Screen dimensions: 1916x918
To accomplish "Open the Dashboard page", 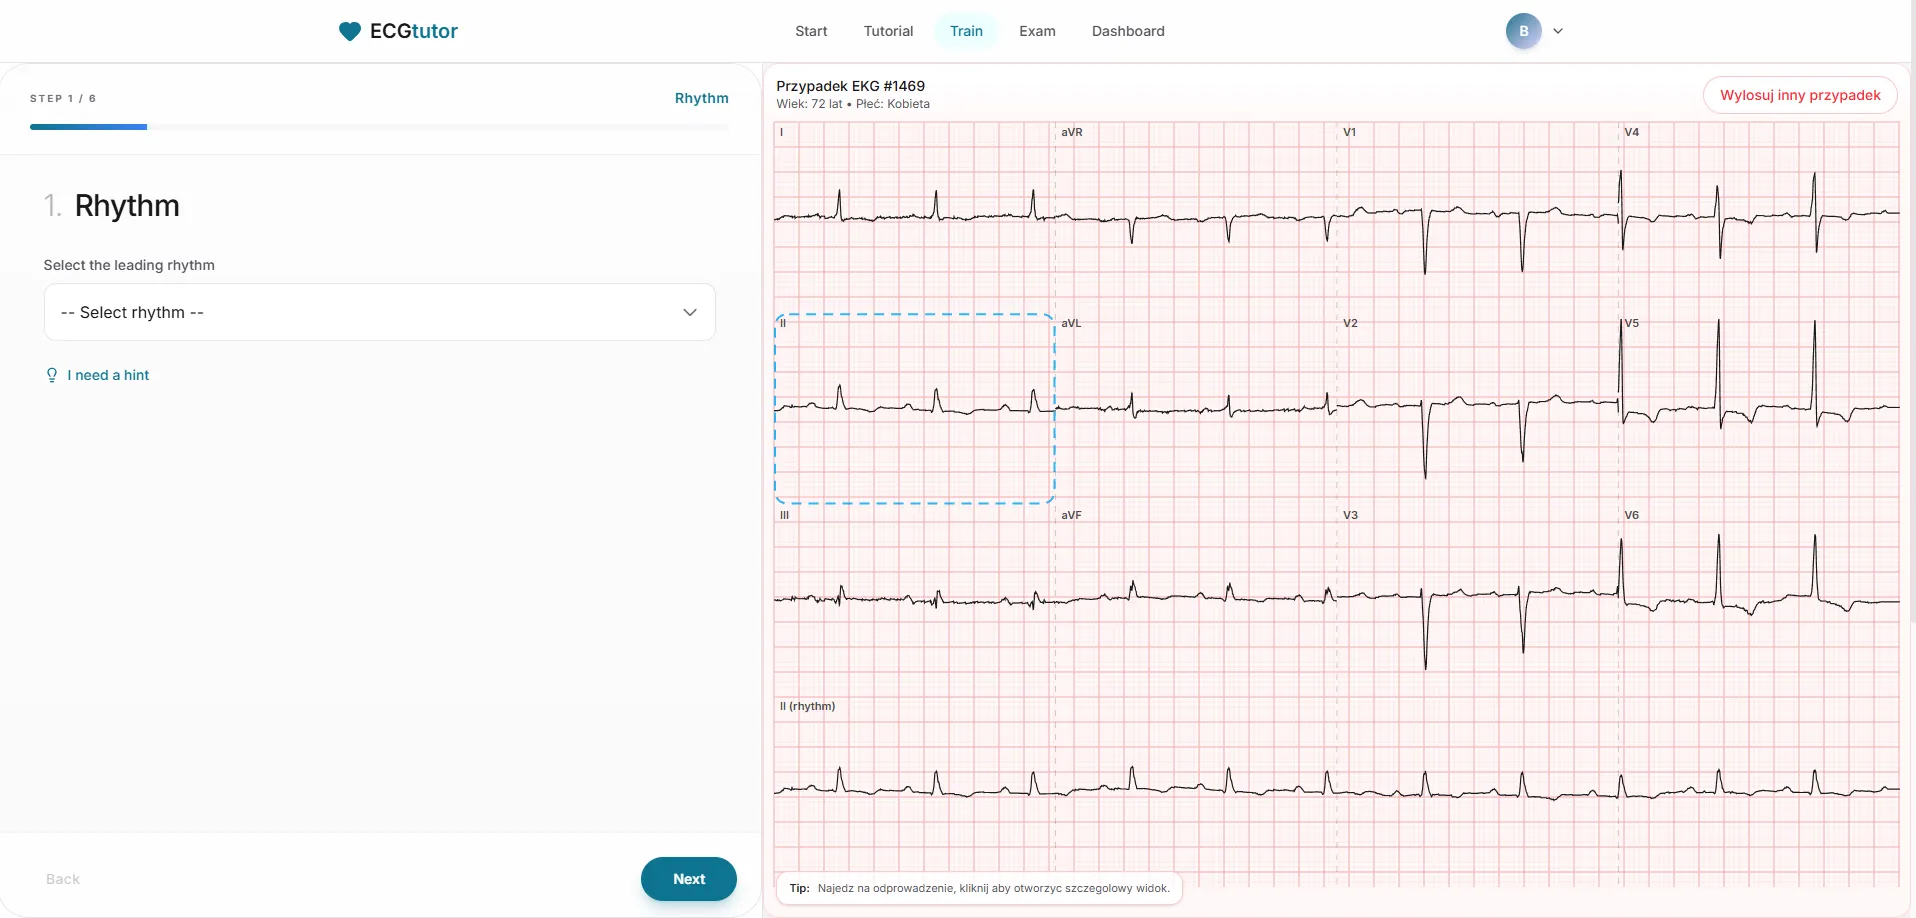I will pos(1128,31).
